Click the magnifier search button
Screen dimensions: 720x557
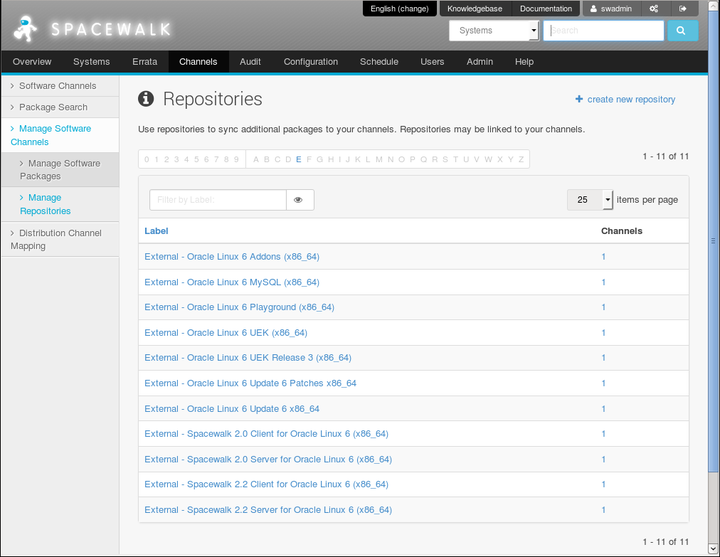point(682,31)
